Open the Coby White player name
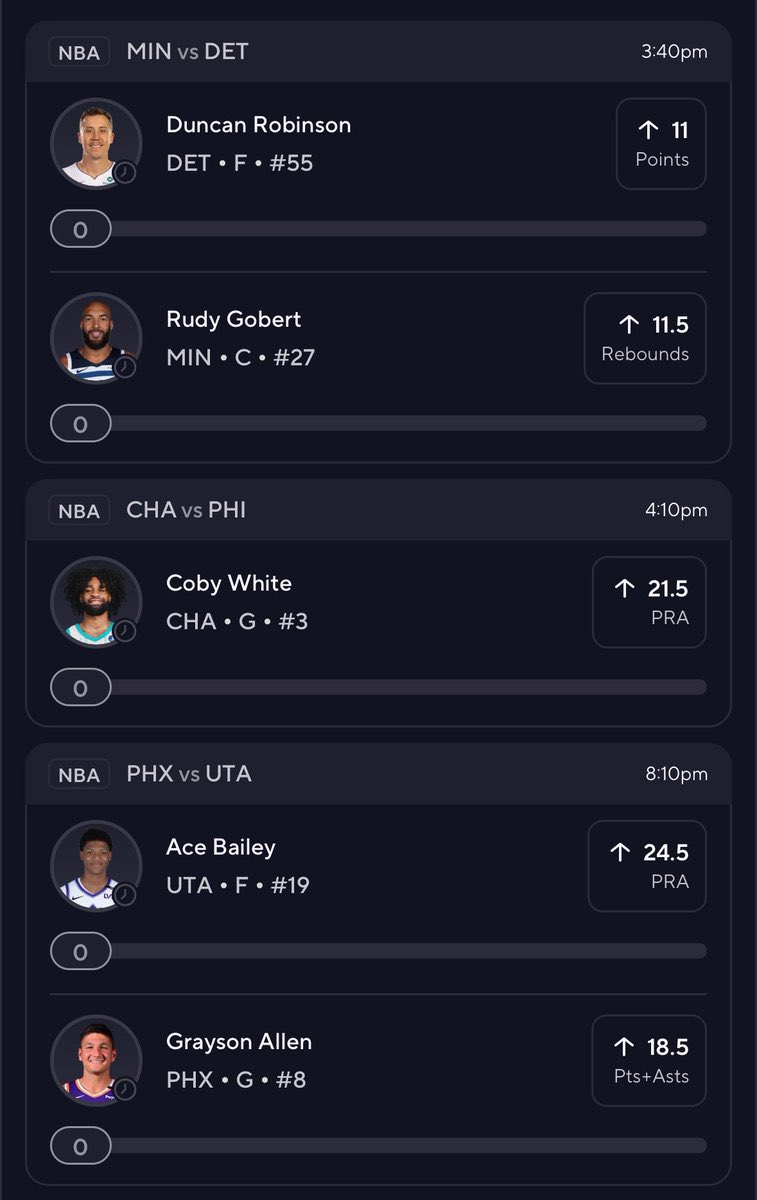This screenshot has height=1200, width=757. point(229,583)
